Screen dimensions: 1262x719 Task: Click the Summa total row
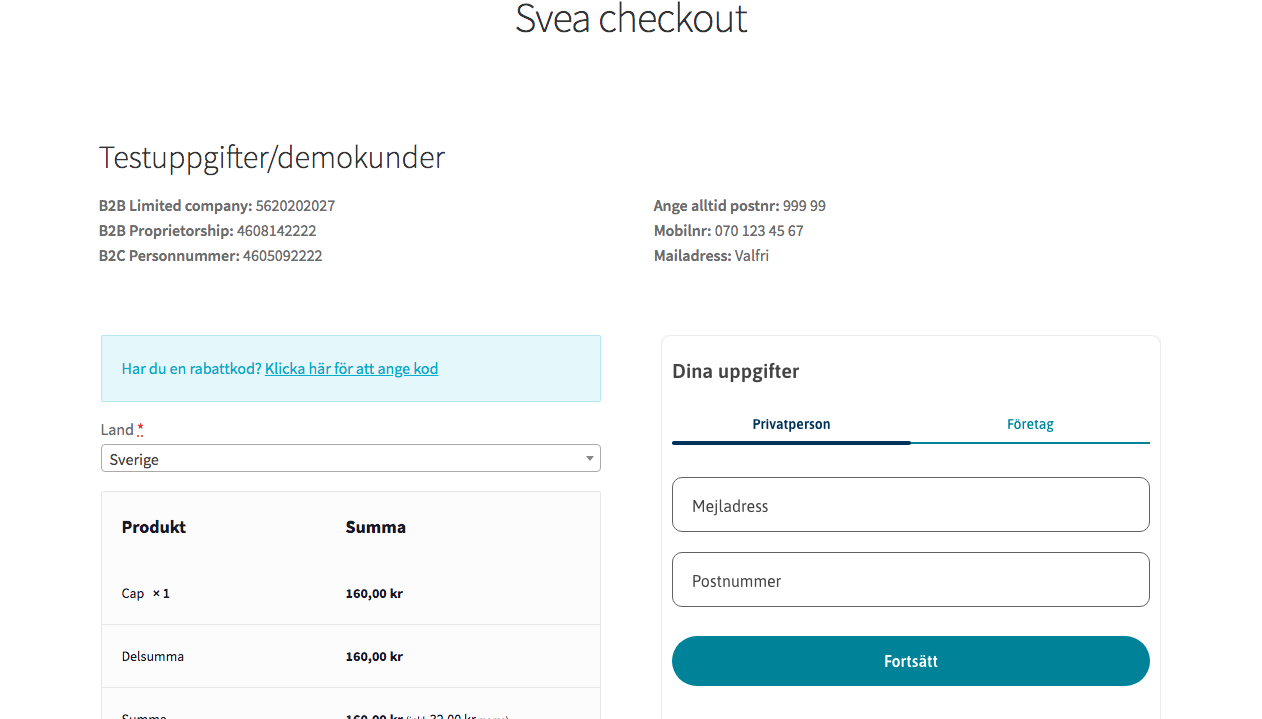point(350,714)
